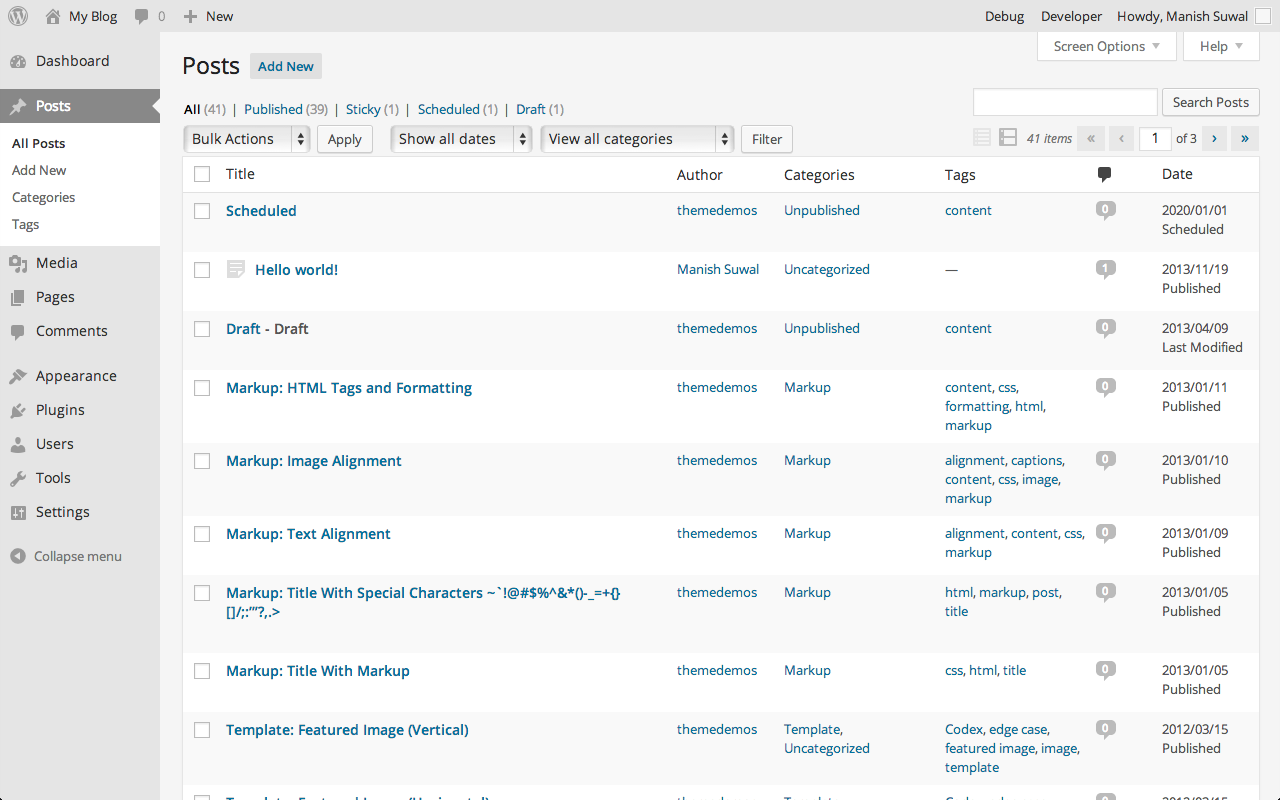The width and height of the screenshot is (1280, 800).
Task: Select Markup: Title With Markup checkbox
Action: pos(202,671)
